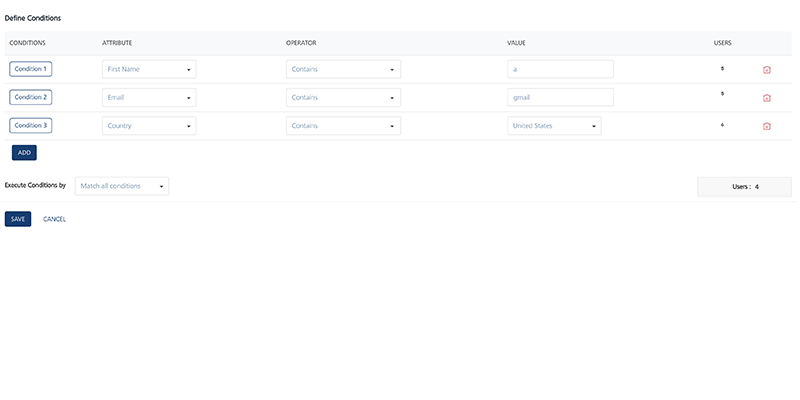Expand Condition 1 Contains operator dropdown
The image size is (800, 400).
click(343, 70)
